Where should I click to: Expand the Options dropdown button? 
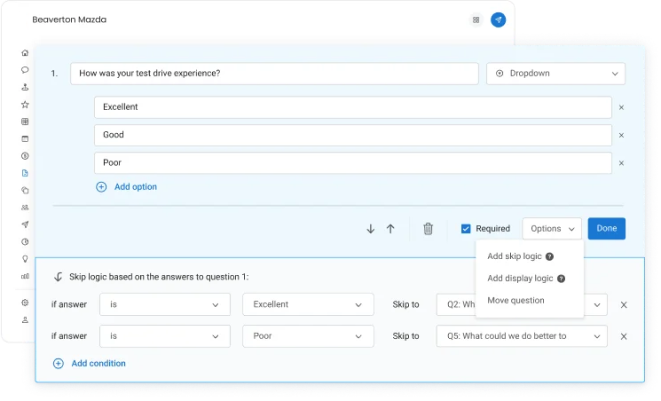[x=551, y=228]
